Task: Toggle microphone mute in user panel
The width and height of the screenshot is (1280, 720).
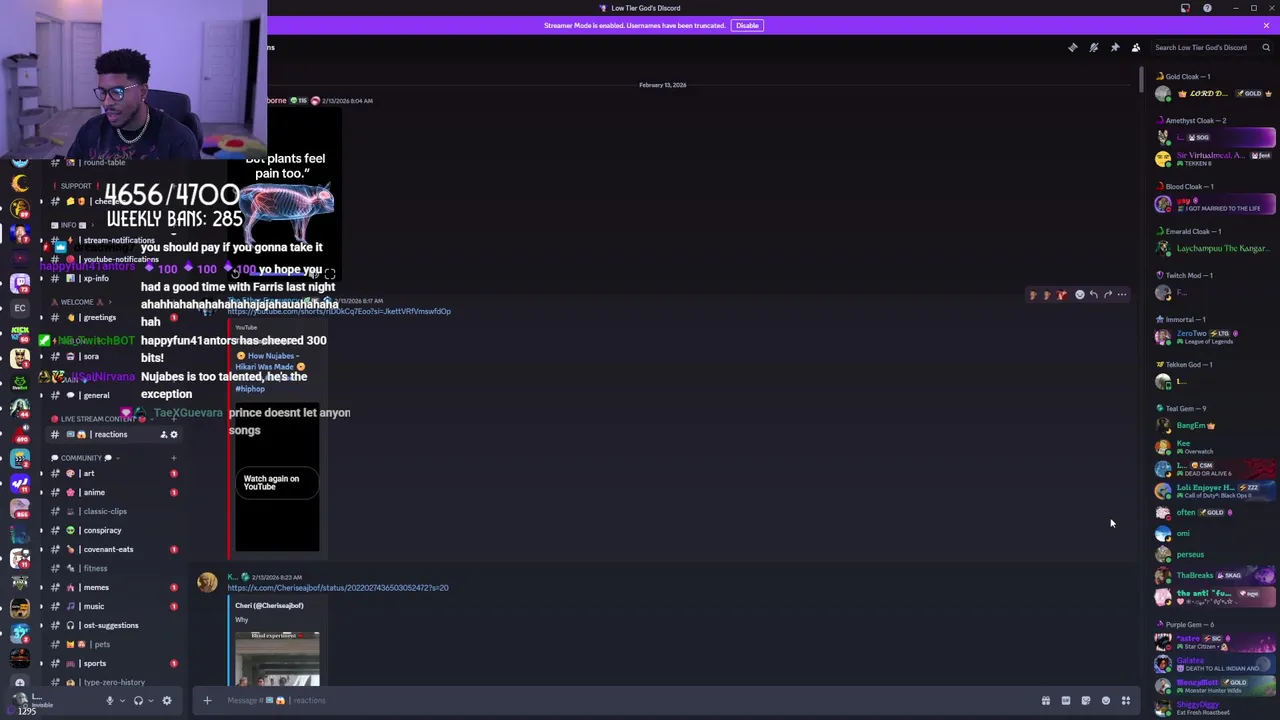Action: [x=110, y=701]
